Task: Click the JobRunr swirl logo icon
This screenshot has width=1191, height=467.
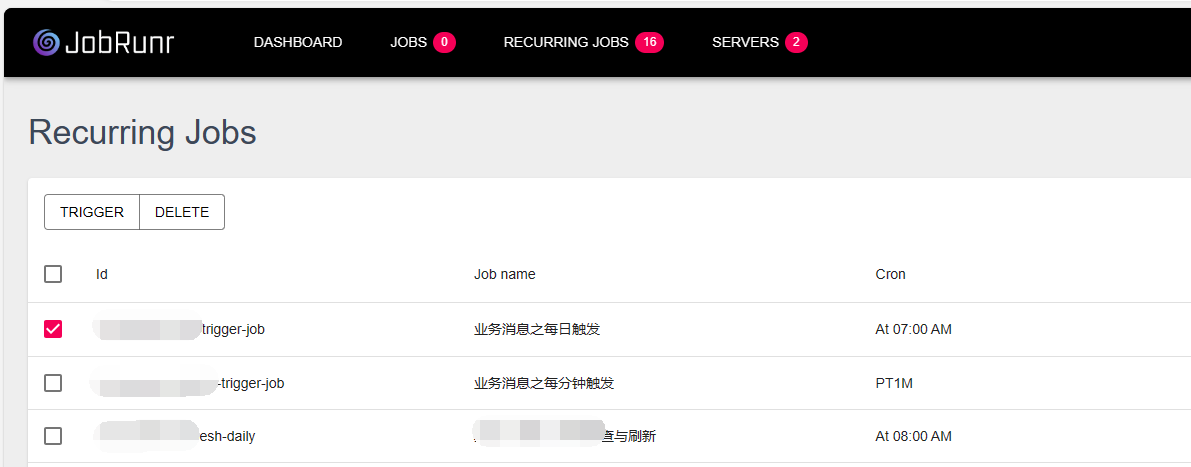Action: click(x=46, y=42)
